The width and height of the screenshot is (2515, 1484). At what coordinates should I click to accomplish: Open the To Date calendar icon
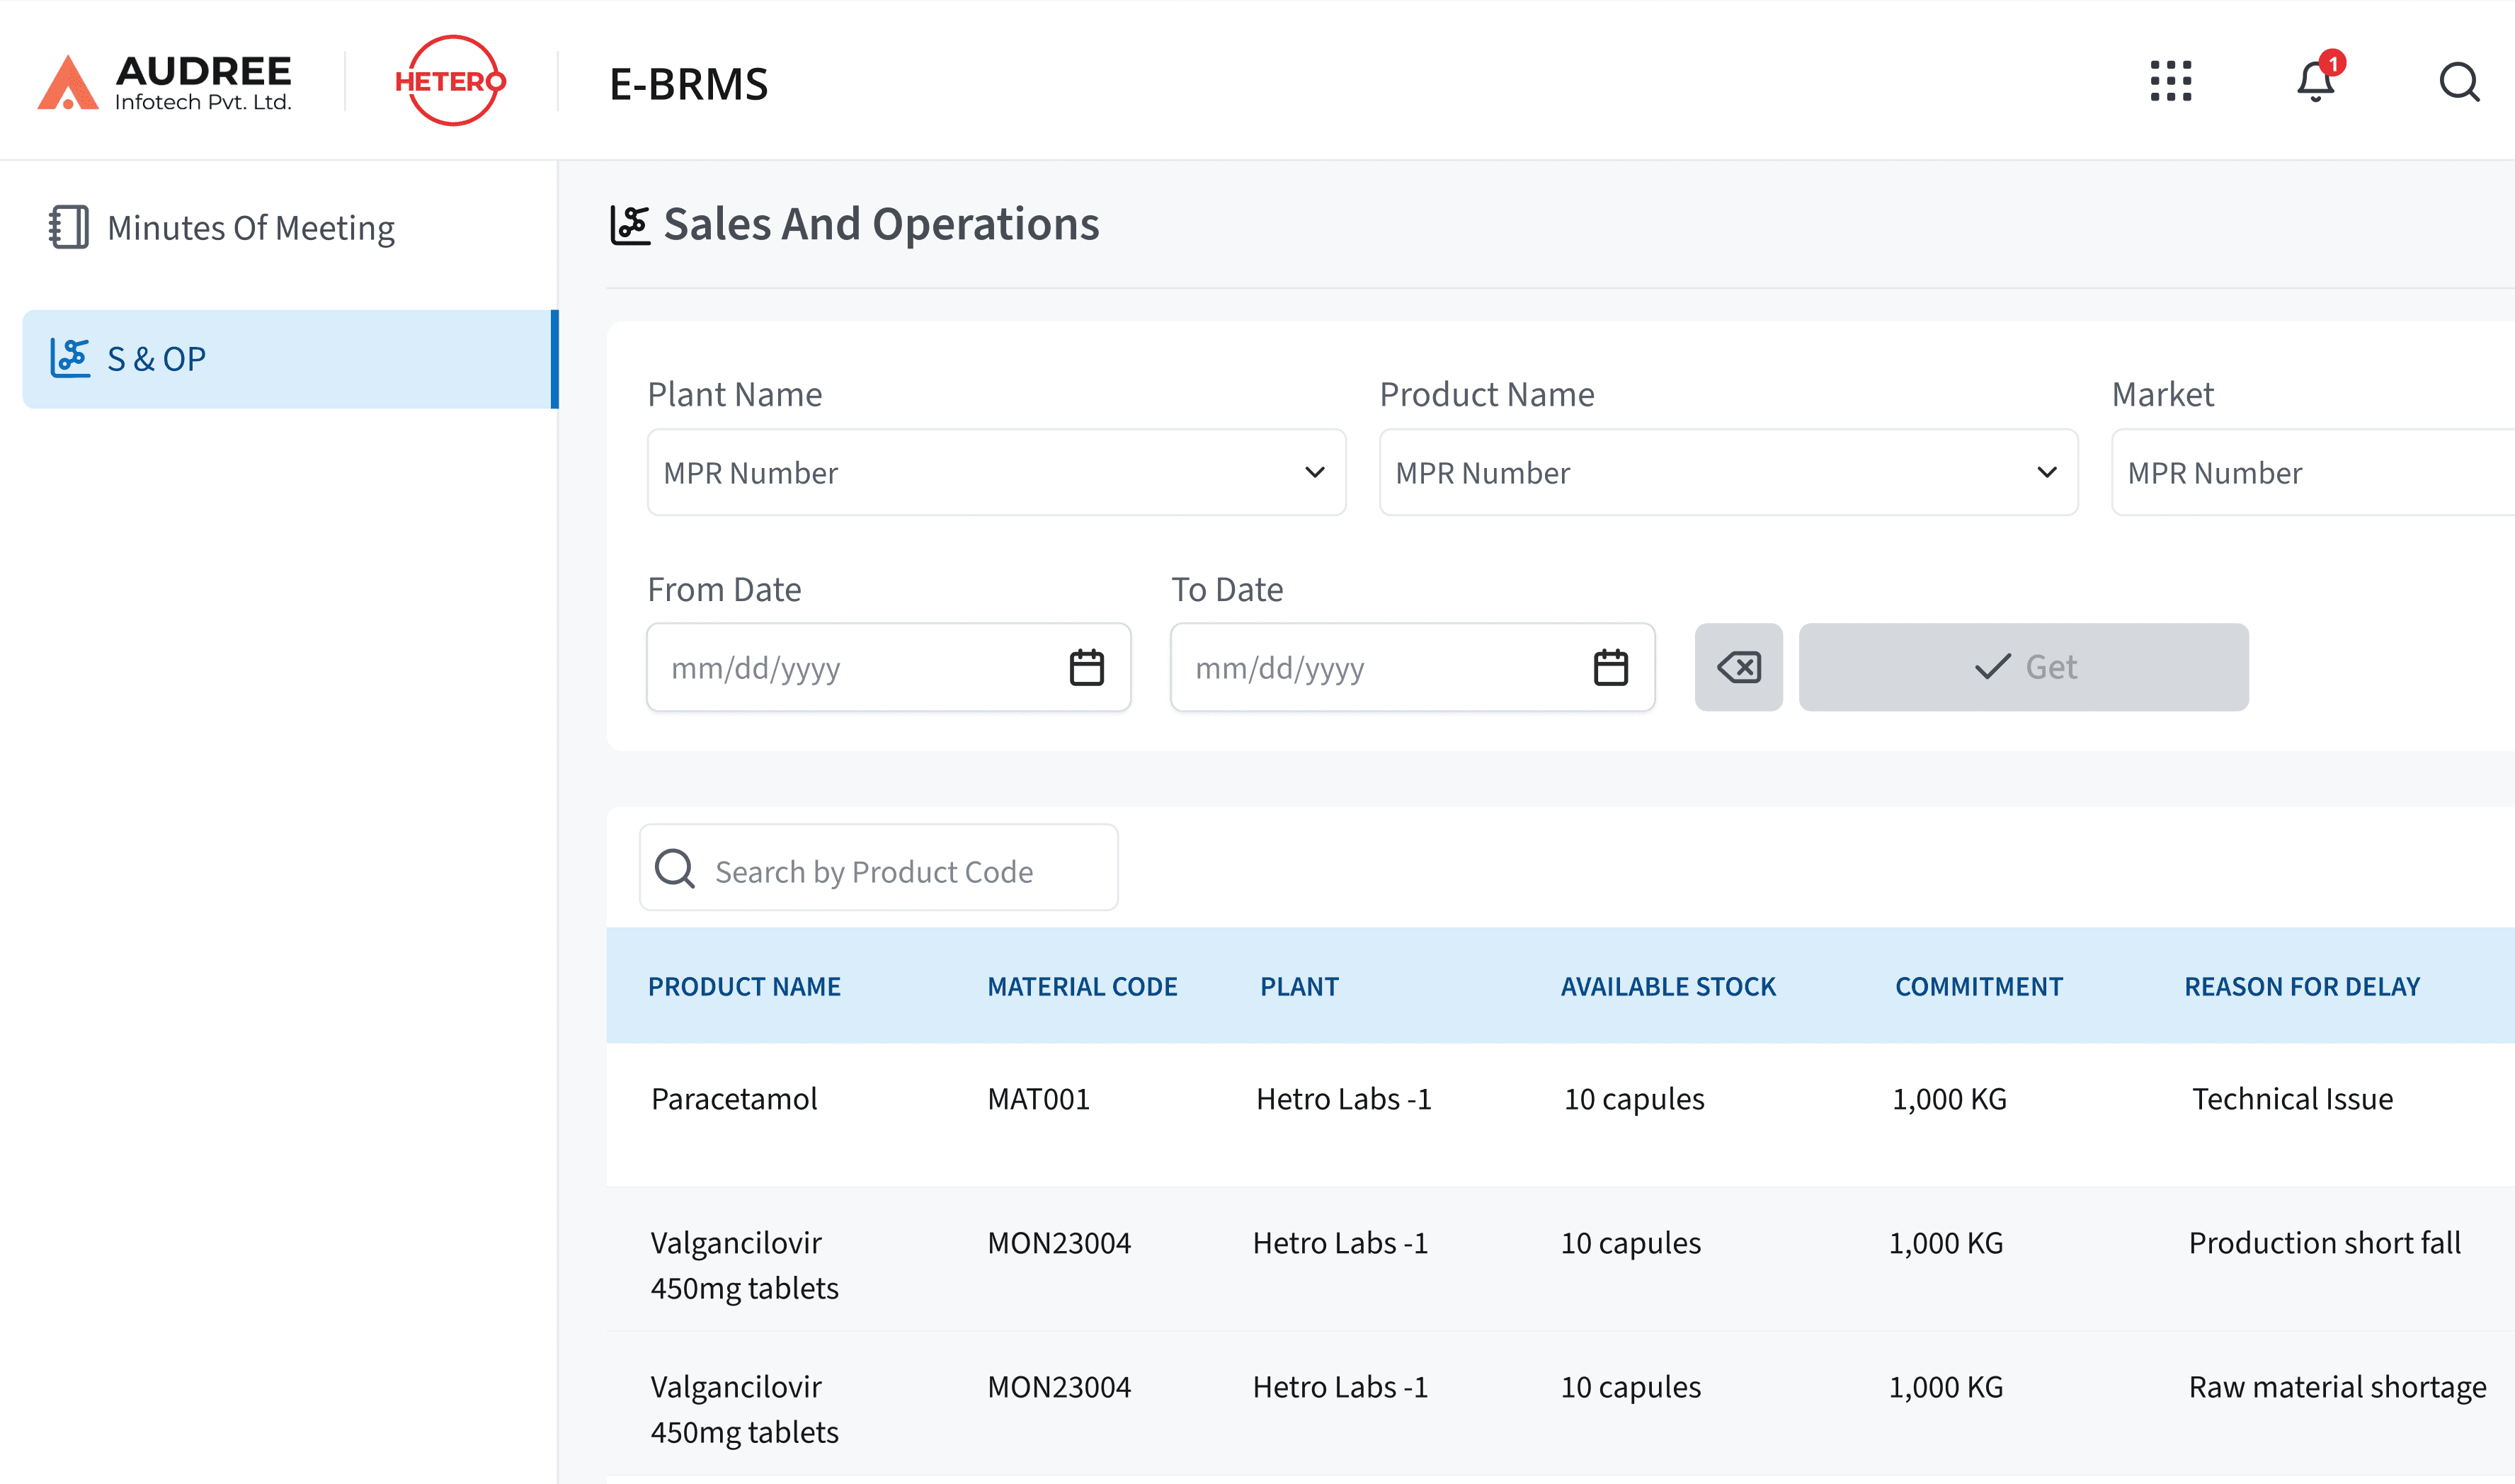[1611, 666]
